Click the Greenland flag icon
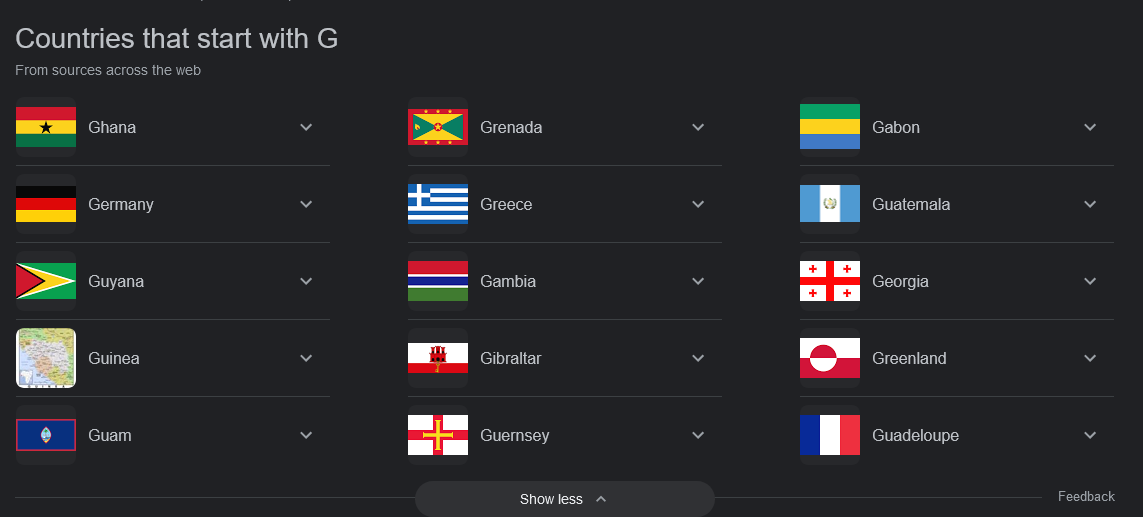Viewport: 1143px width, 517px height. (x=830, y=358)
